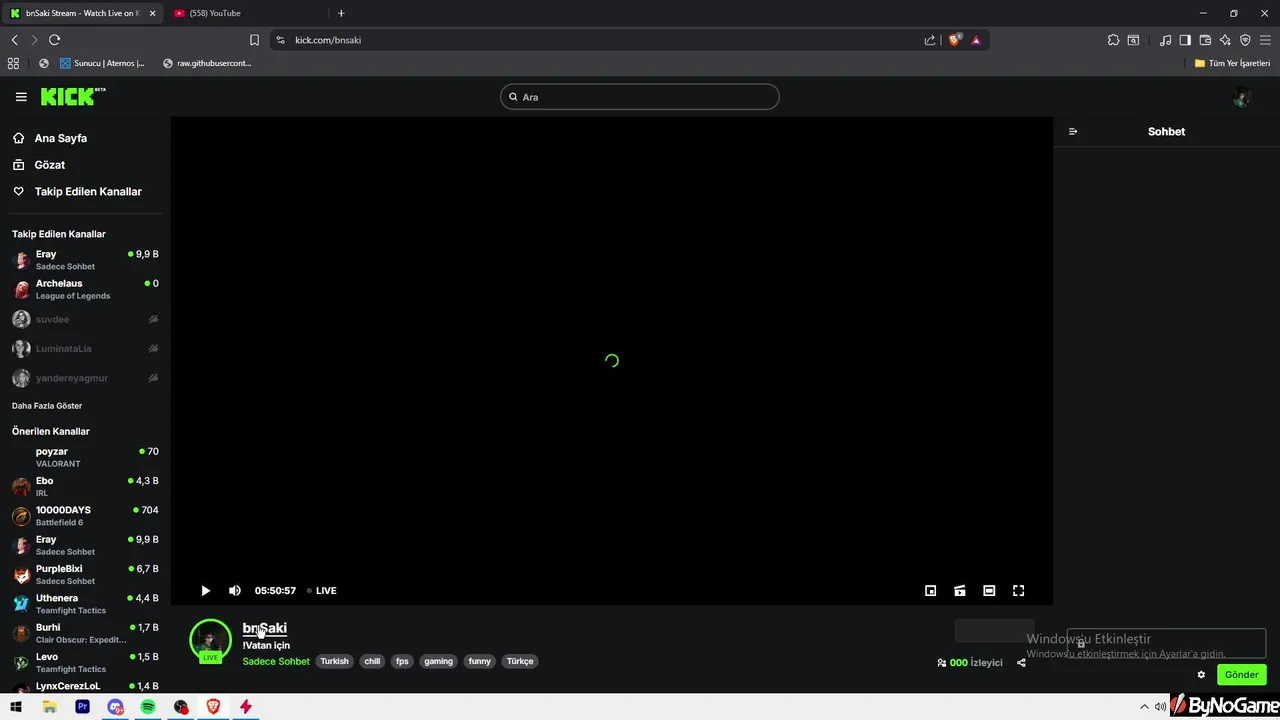This screenshot has height=720, width=1280.
Task: Open Leo AI sparkle icon
Action: (x=1225, y=40)
